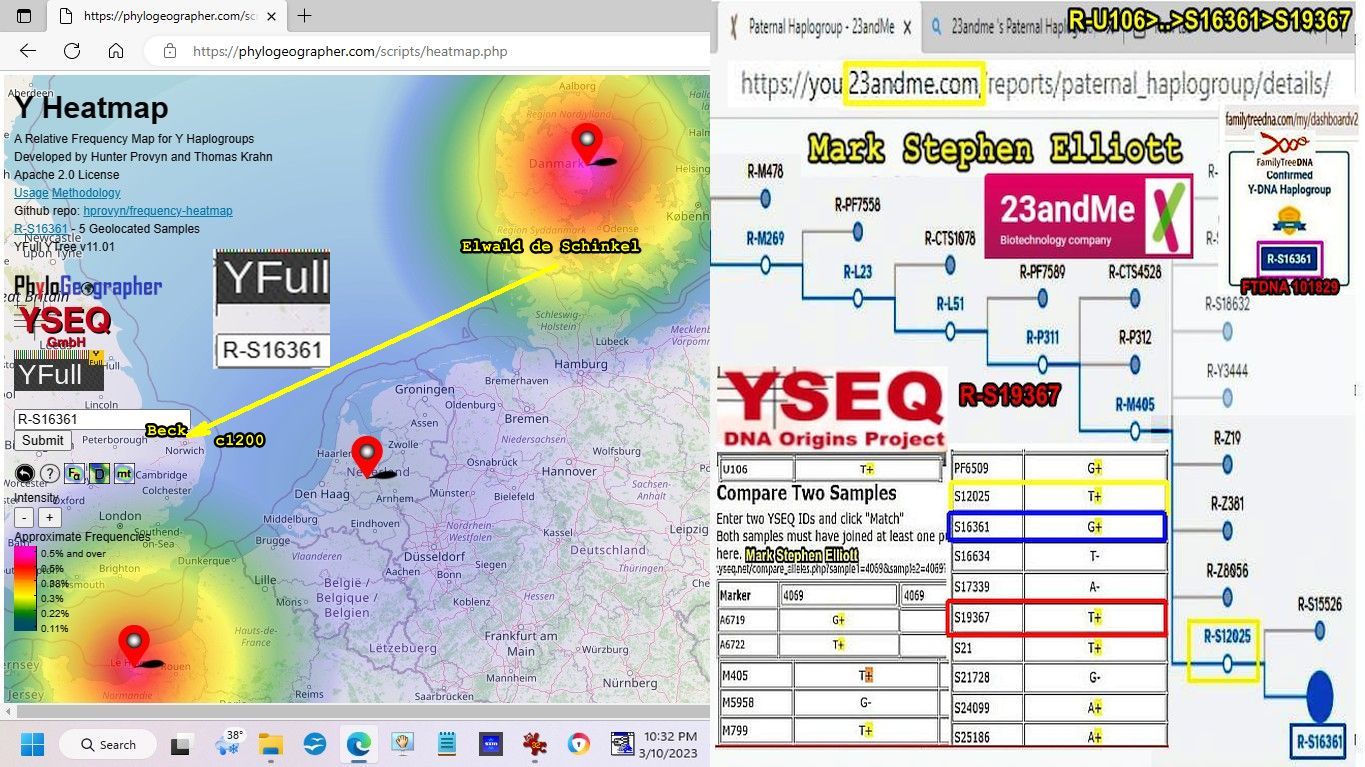Select the D diversity map icon

tap(99, 473)
